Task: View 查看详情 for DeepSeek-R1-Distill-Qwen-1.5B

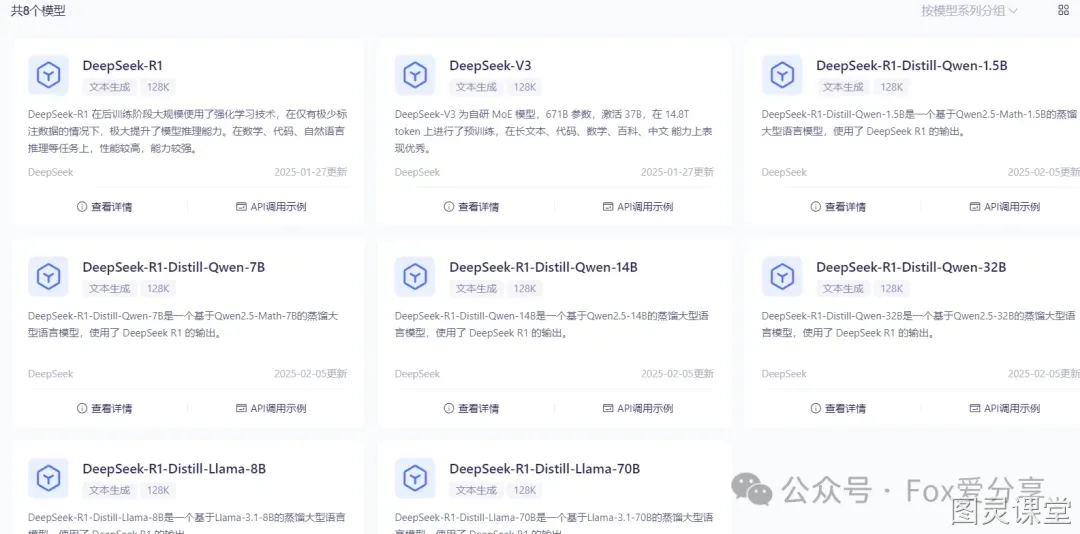Action: [838, 207]
